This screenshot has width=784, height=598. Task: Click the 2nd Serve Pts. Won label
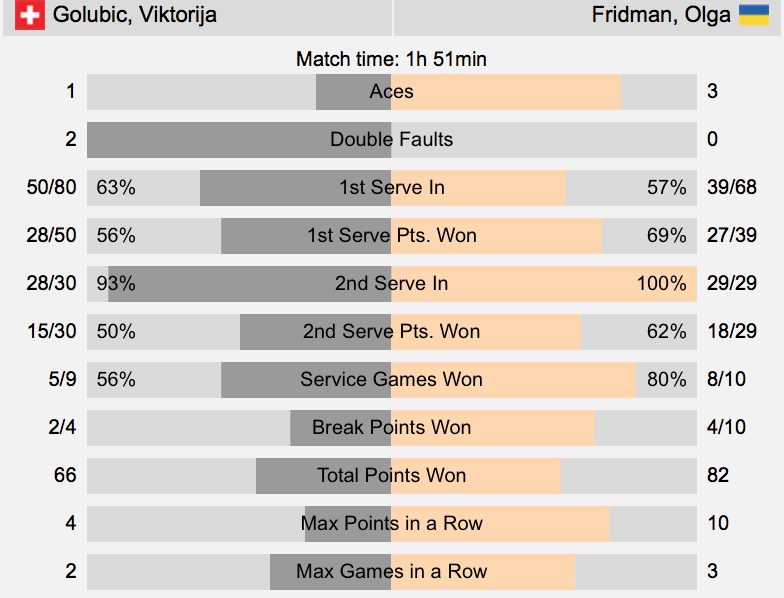pos(391,332)
